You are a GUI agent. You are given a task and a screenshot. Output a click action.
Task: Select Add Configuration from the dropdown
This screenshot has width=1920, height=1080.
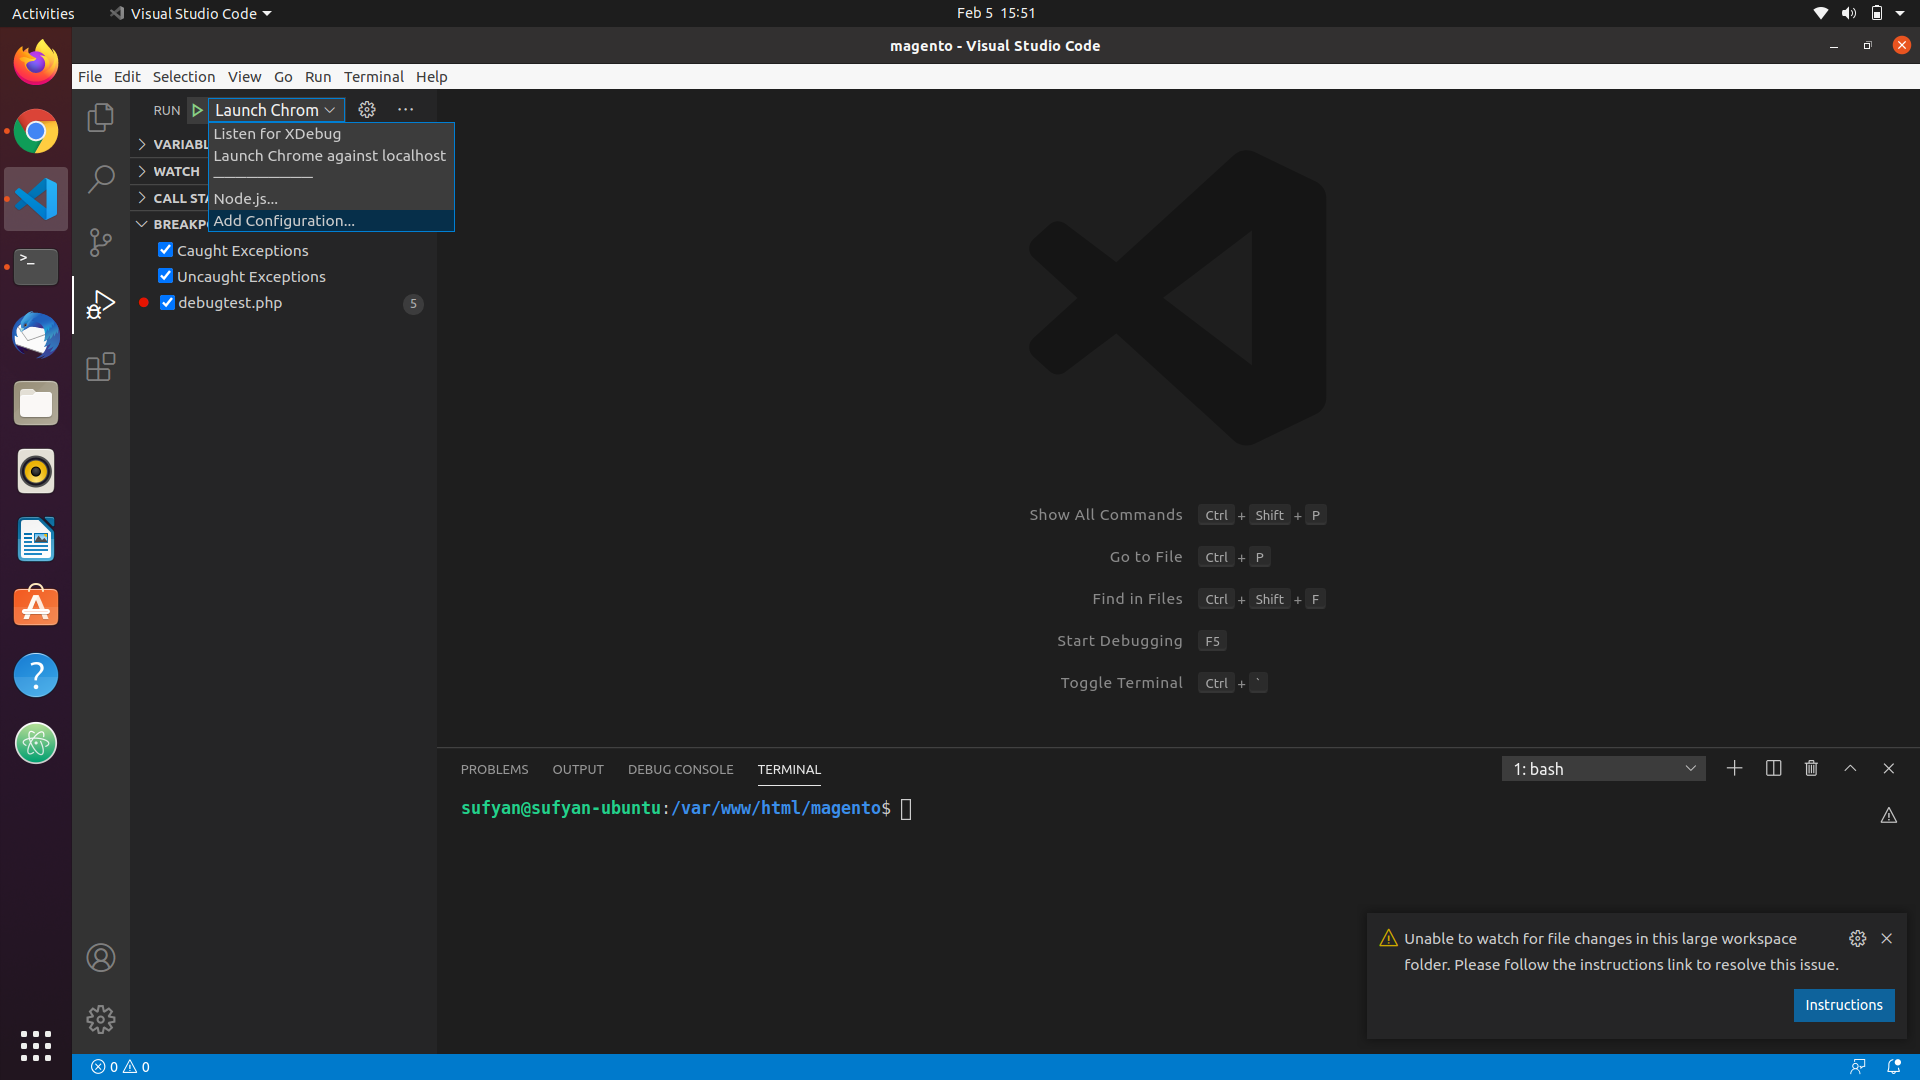tap(285, 220)
